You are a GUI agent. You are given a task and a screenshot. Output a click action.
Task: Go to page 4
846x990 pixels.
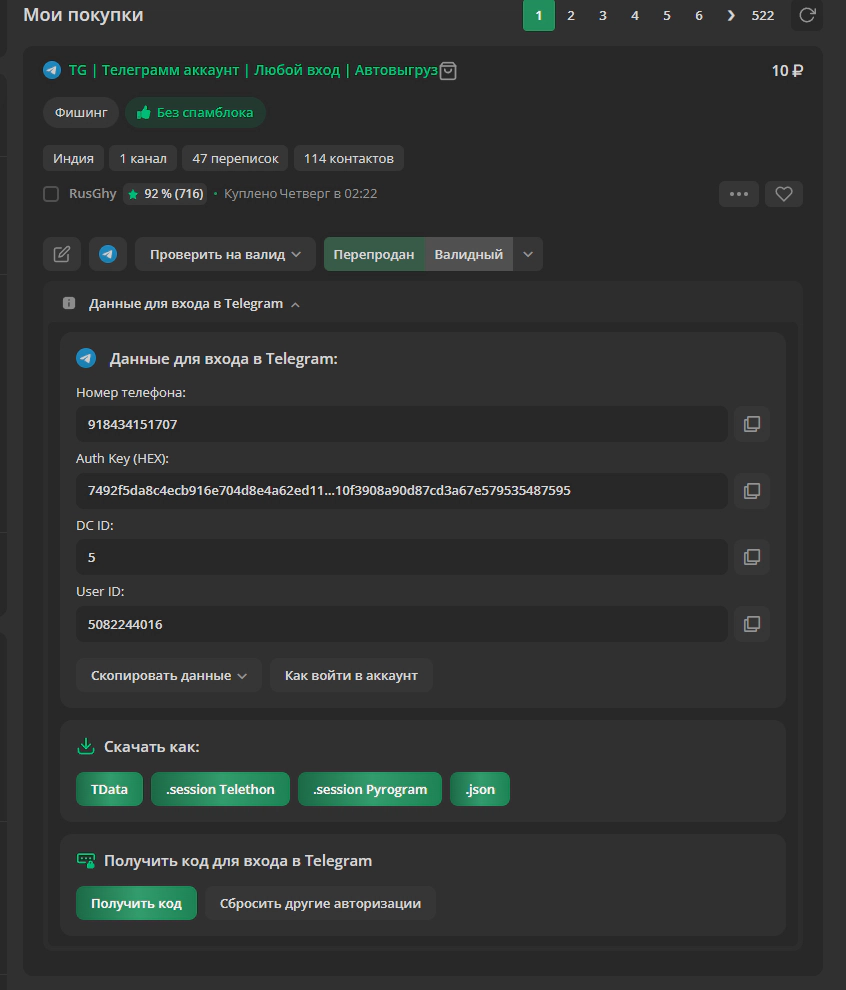pos(634,15)
